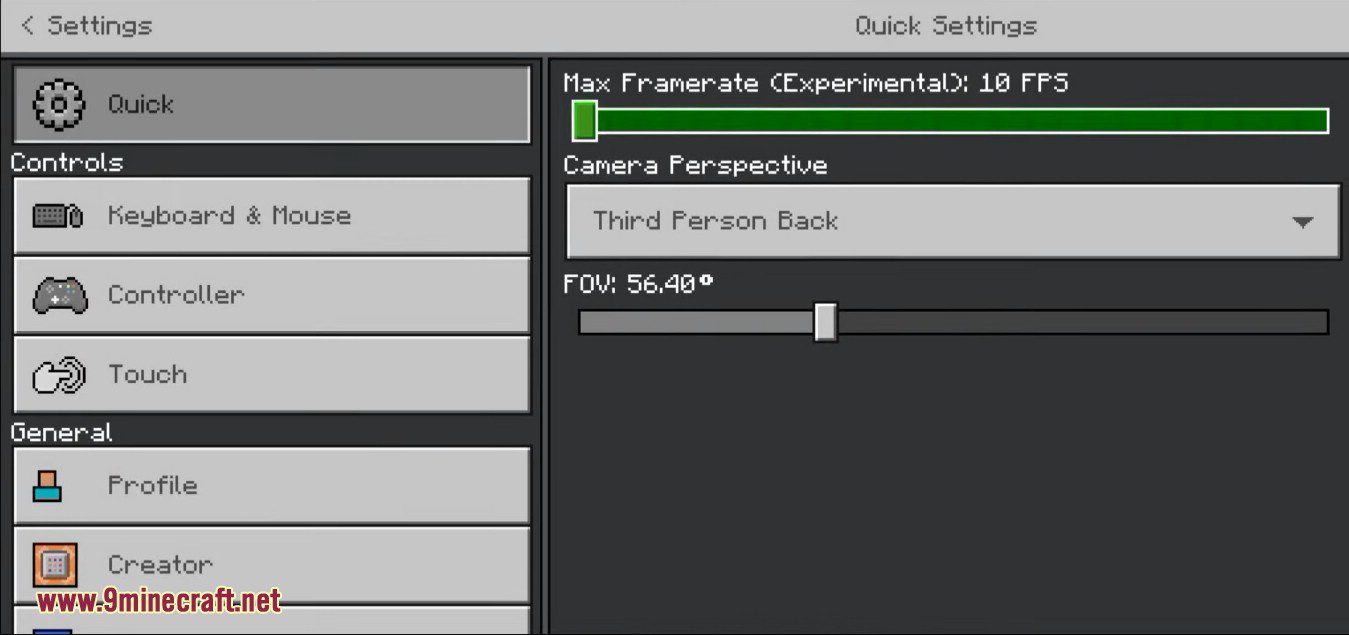Image resolution: width=1349 pixels, height=635 pixels.
Task: Click the Keyboard & Mouse icon
Action: click(x=57, y=216)
